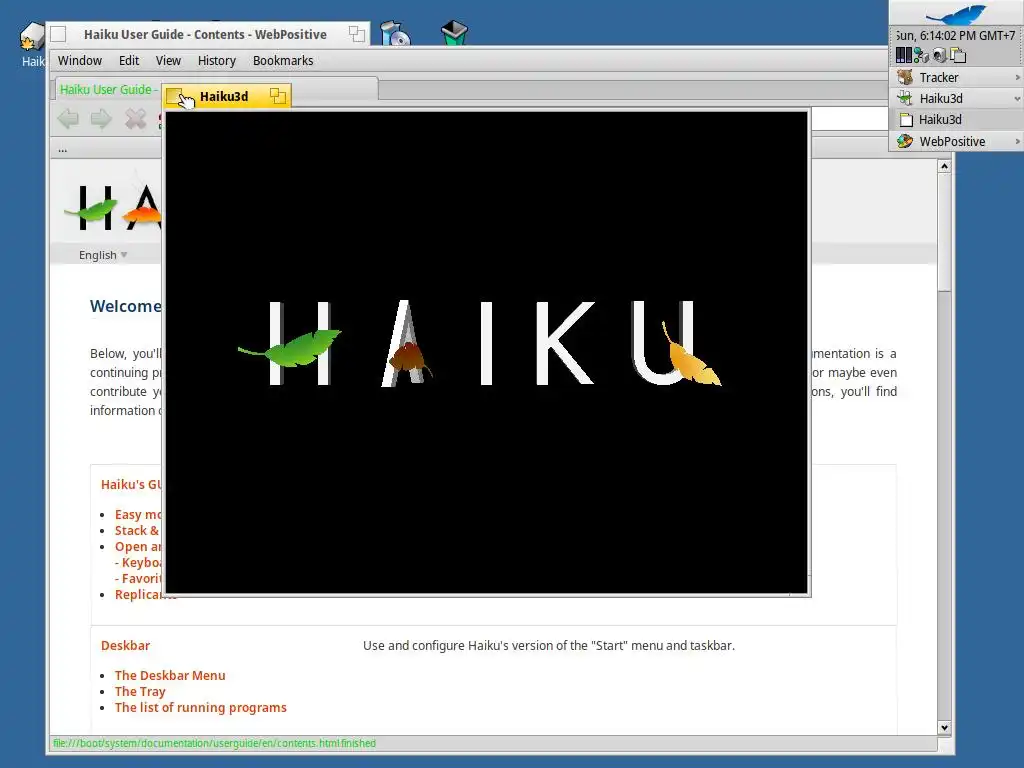
Task: Select the Installer CD icon on desktop
Action: tap(396, 33)
